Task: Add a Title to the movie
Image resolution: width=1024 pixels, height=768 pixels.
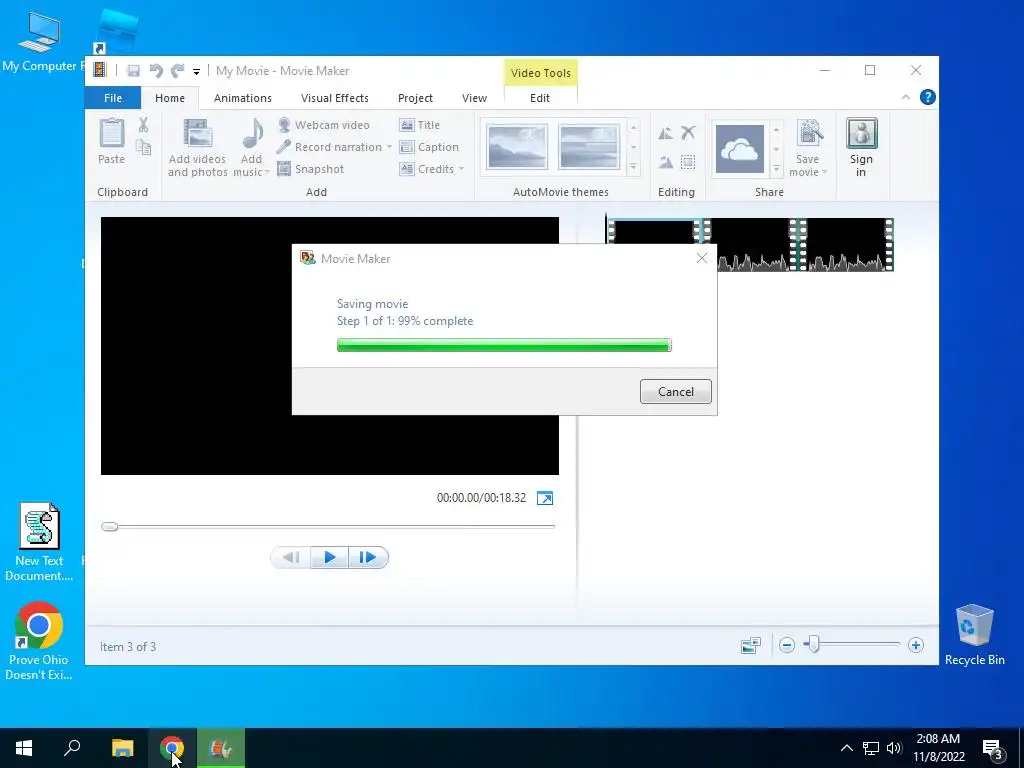Action: tap(420, 125)
